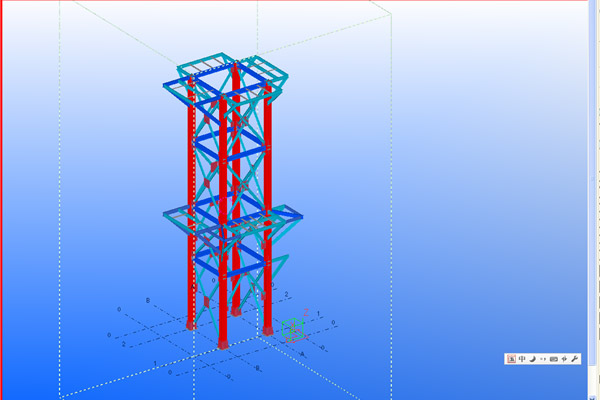Open the soft keyboard from the IME bar
The image size is (600, 400).
coord(553,359)
